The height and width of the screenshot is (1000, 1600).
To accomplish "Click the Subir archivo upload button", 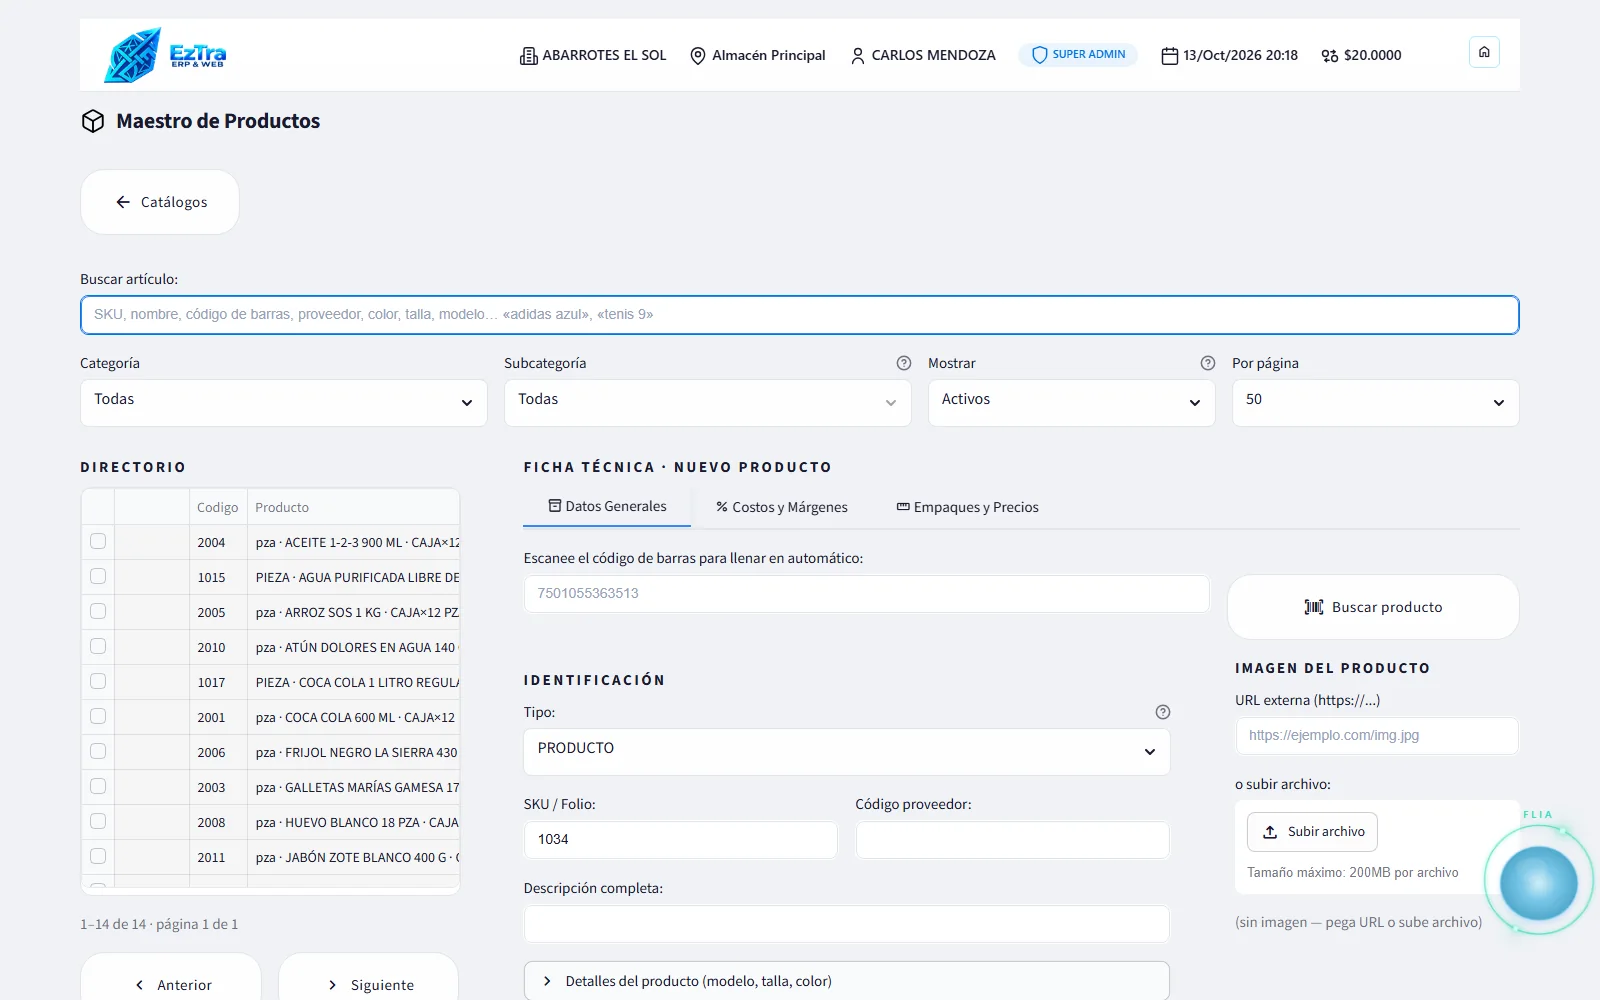I will (x=1312, y=832).
